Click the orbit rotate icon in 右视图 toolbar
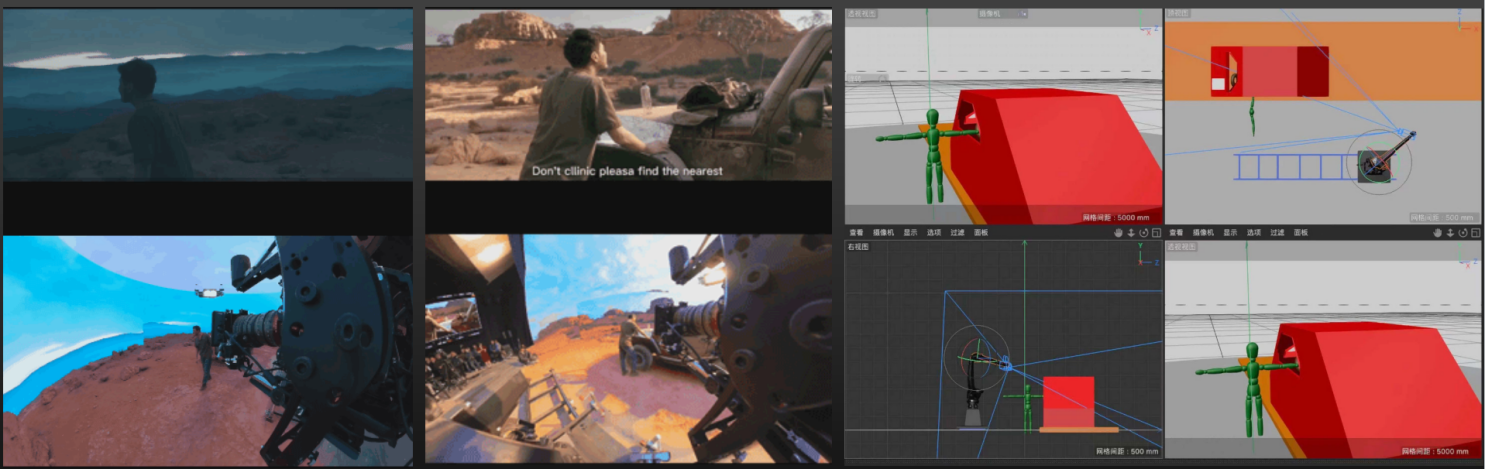 coord(1144,232)
